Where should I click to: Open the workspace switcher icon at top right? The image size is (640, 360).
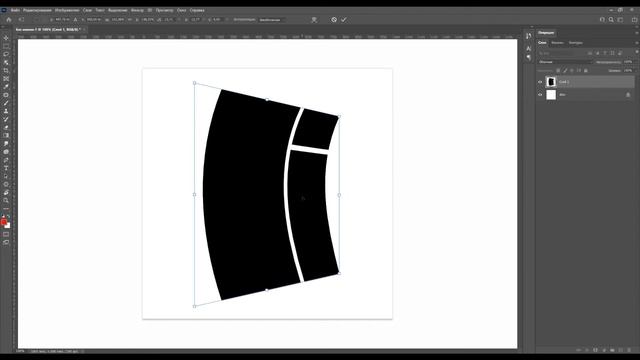[x=620, y=20]
